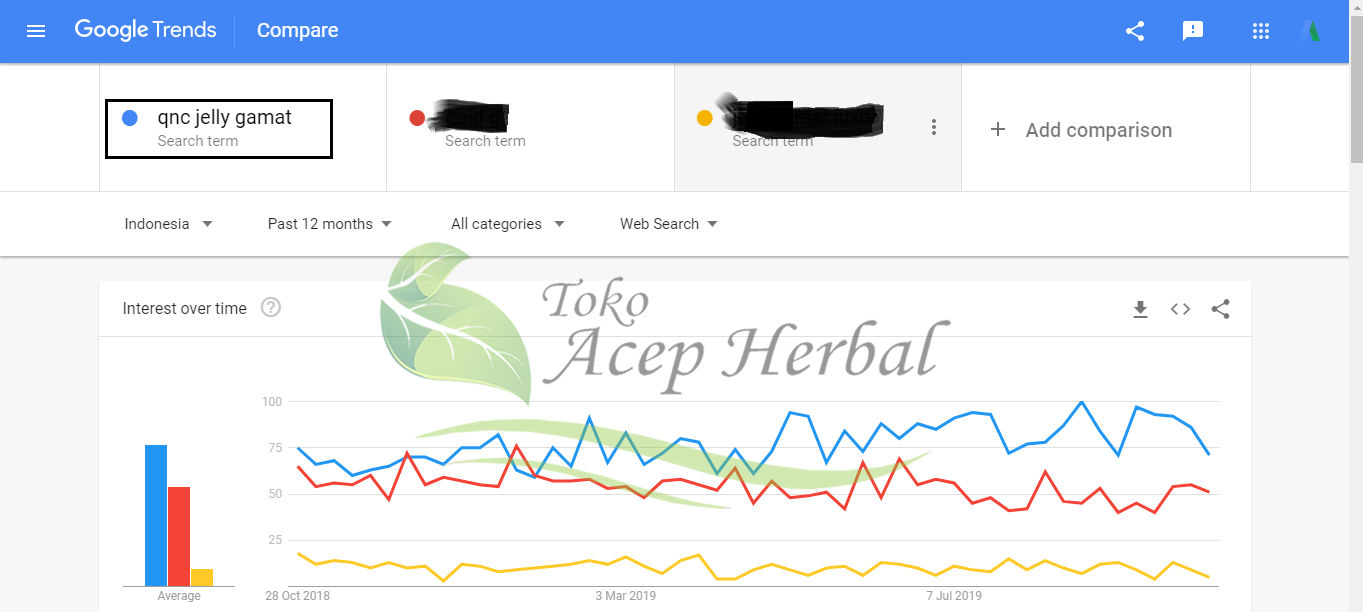
Task: Open the Google Trends home logo
Action: [x=145, y=30]
